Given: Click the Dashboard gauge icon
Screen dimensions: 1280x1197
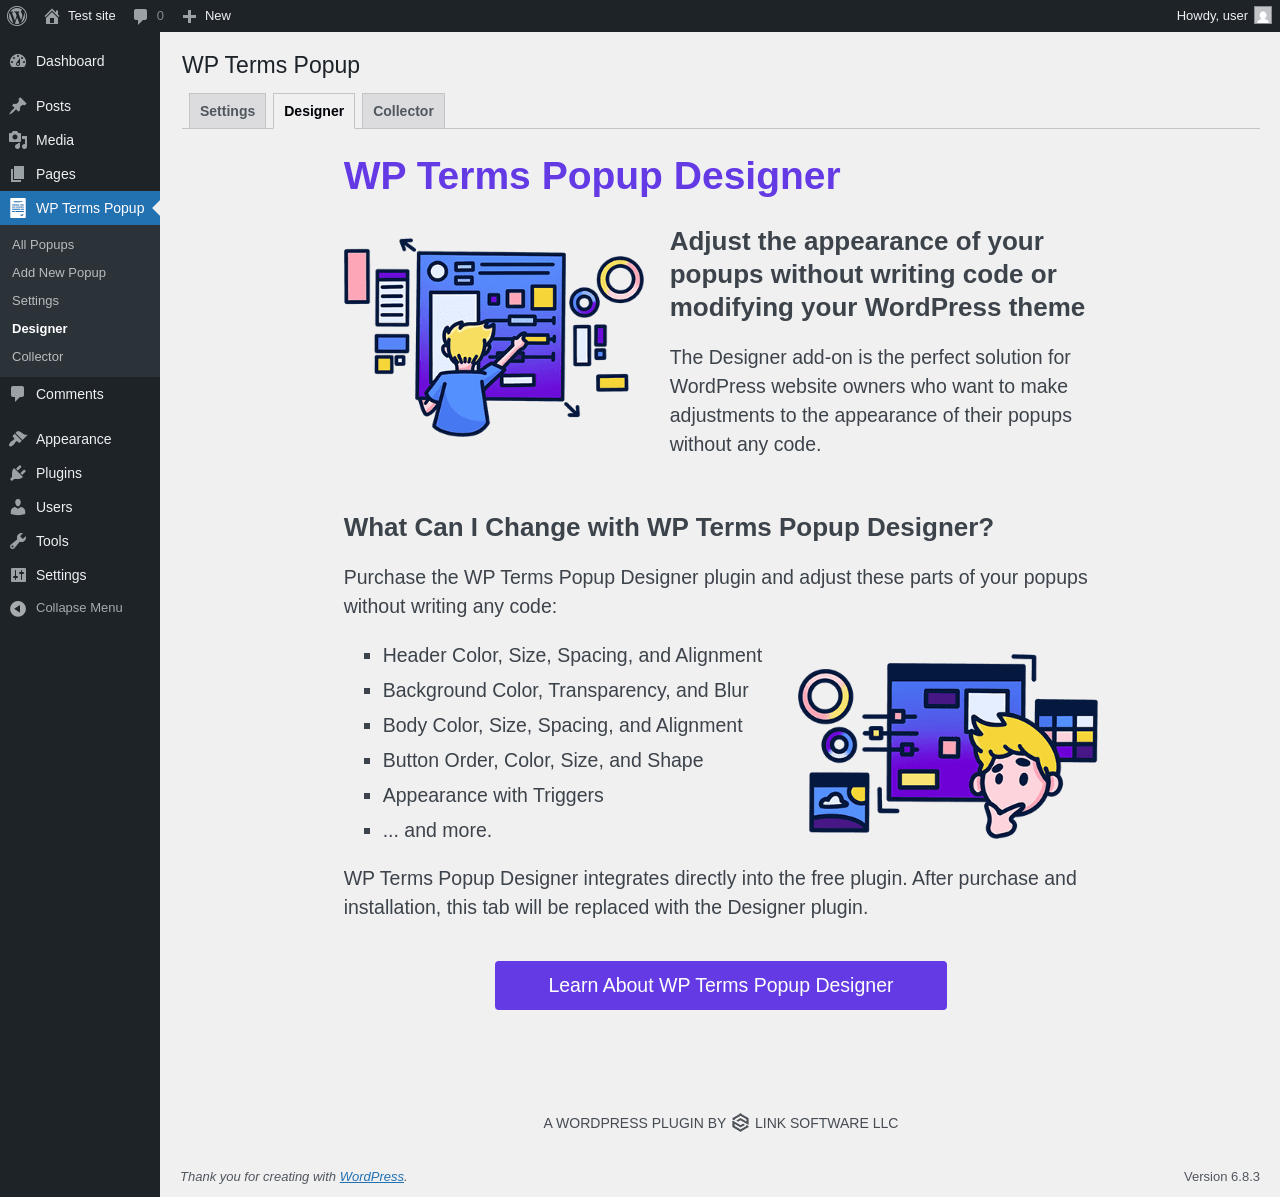Looking at the screenshot, I should point(18,61).
